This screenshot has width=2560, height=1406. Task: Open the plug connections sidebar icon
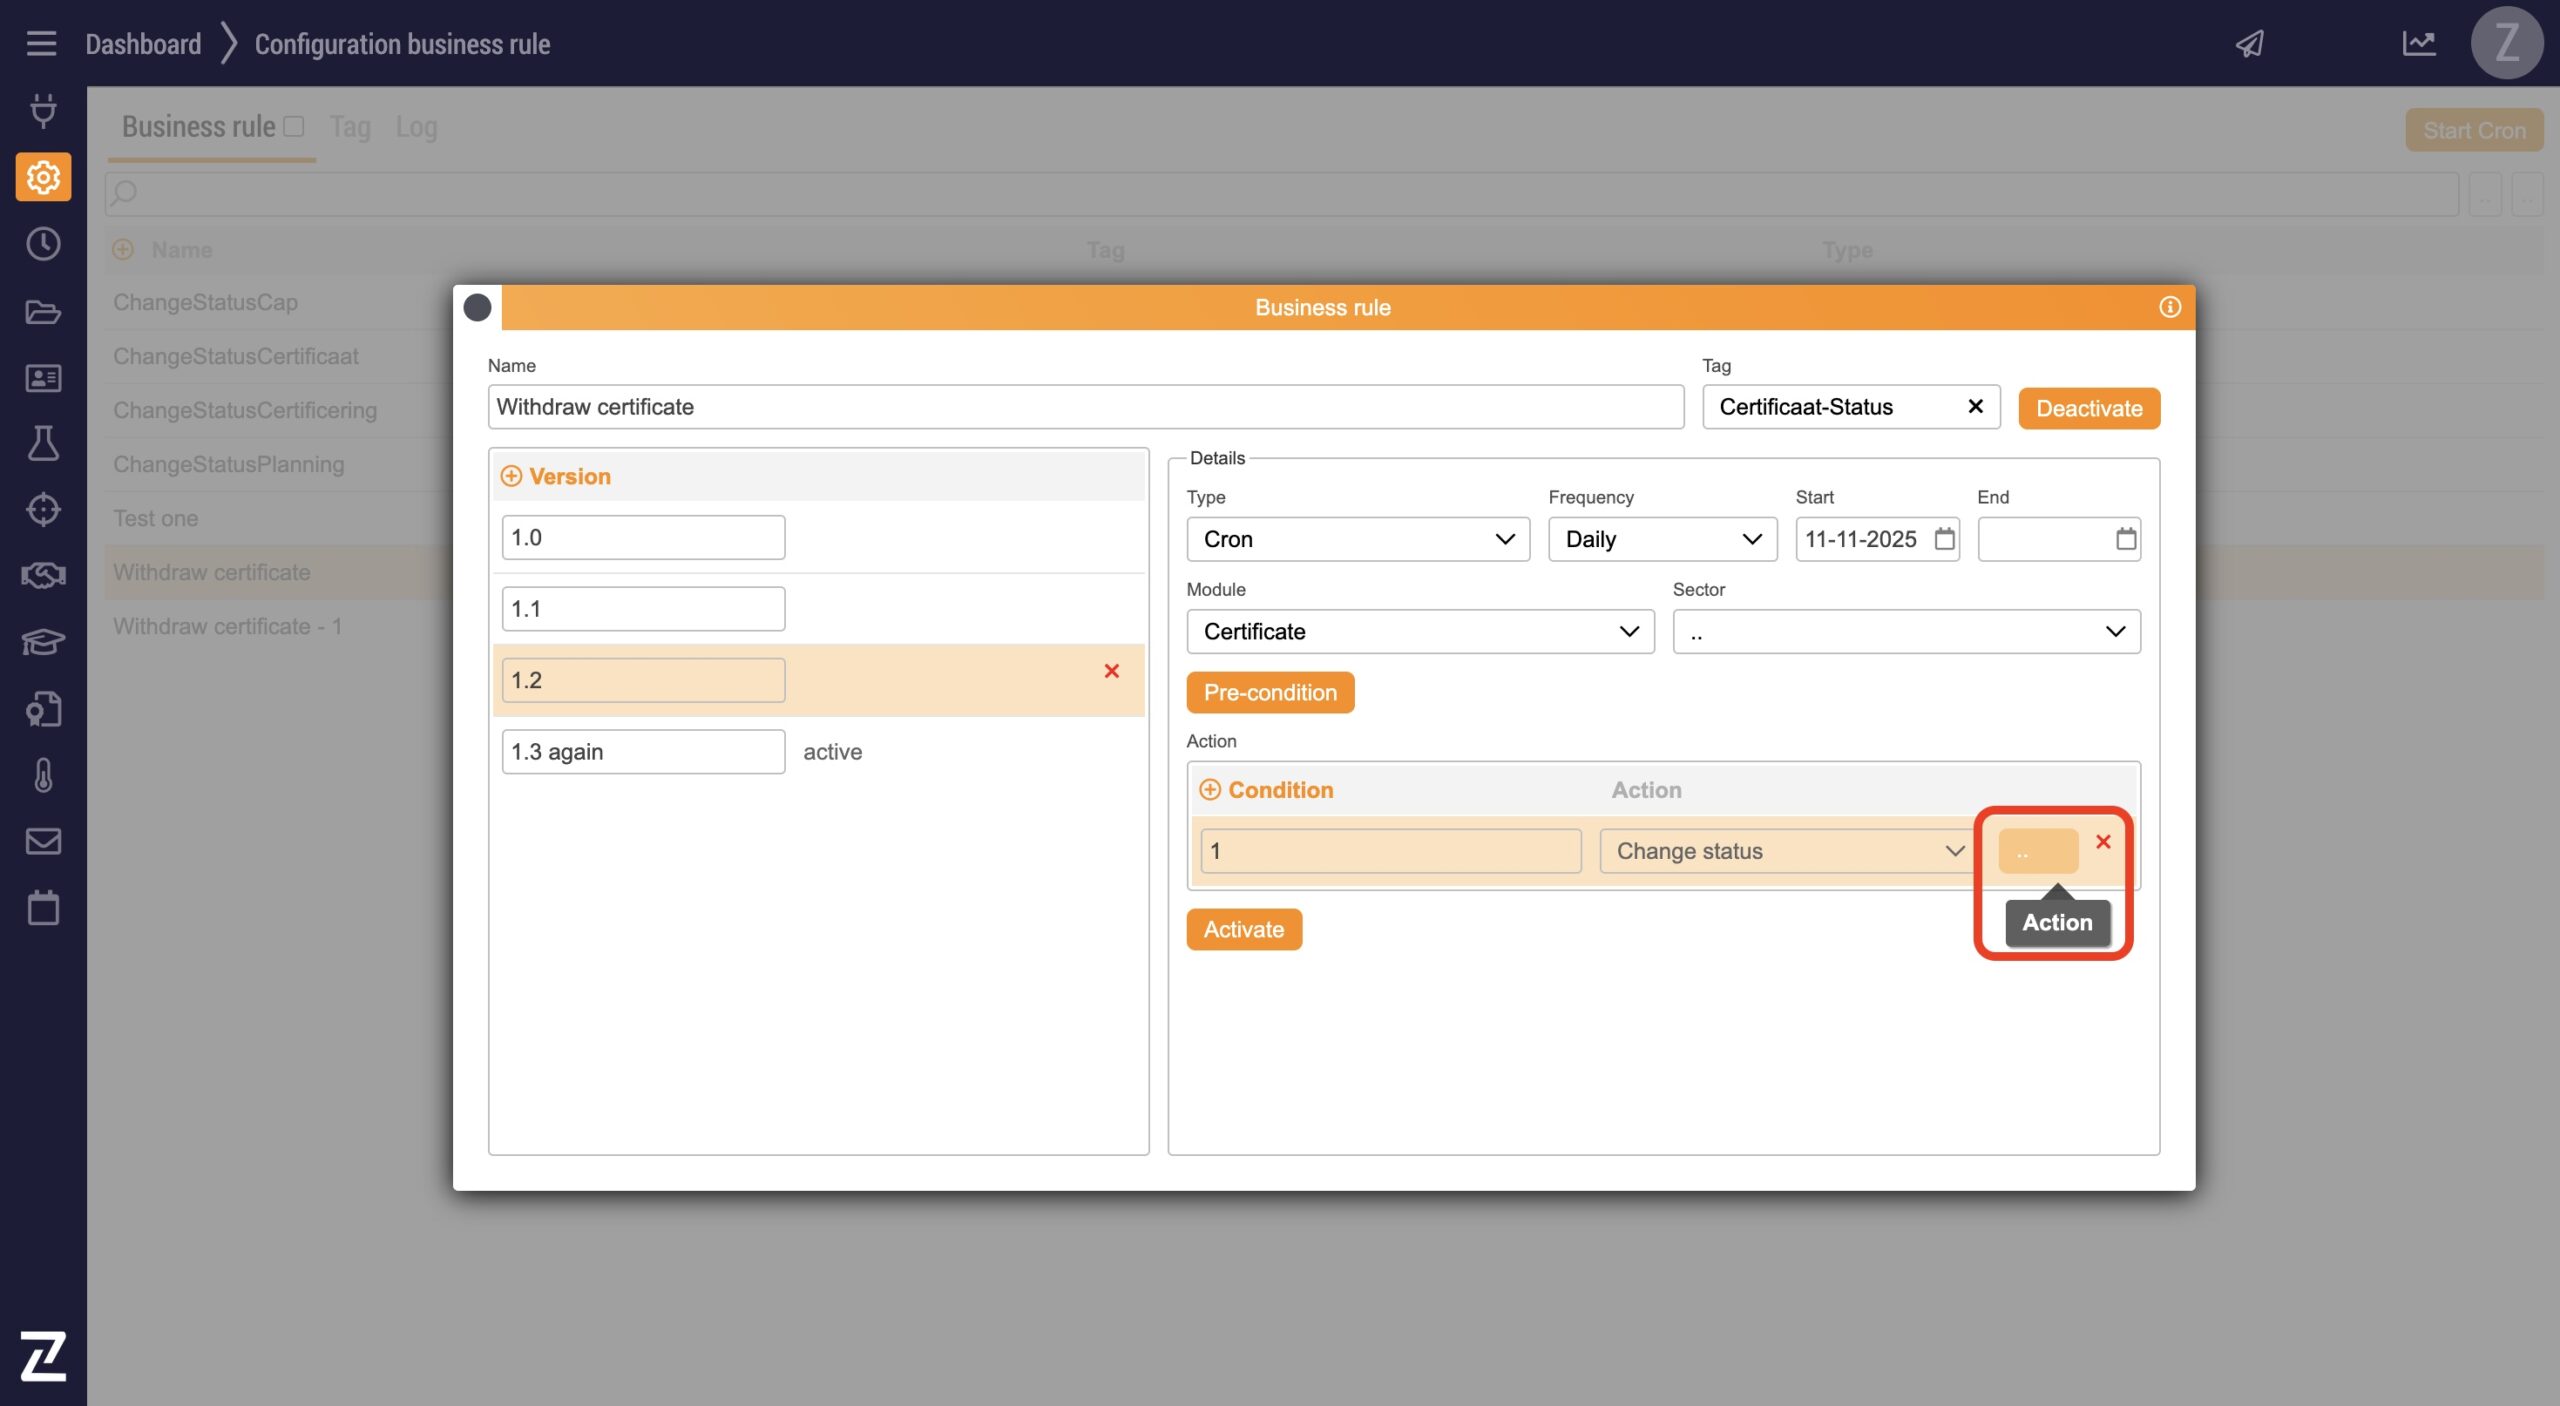[x=43, y=111]
